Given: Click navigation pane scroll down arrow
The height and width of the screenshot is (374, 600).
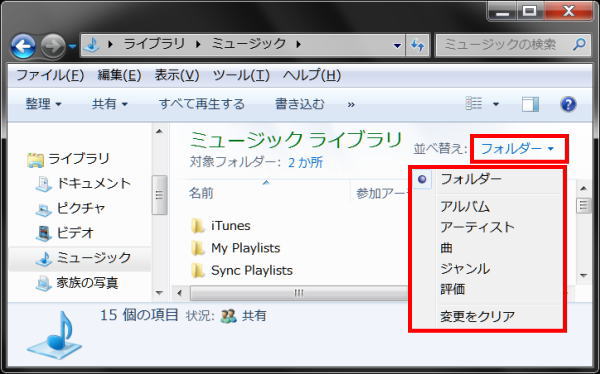Looking at the screenshot, I should [x=159, y=293].
